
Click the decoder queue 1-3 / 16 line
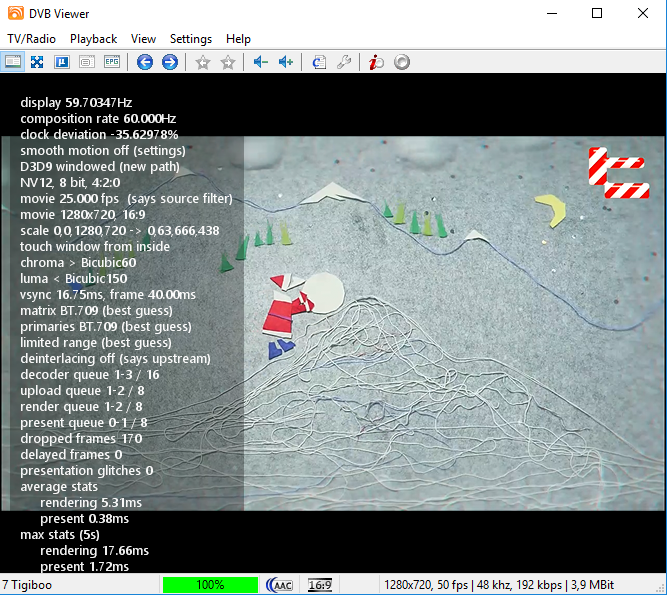pyautogui.click(x=90, y=375)
